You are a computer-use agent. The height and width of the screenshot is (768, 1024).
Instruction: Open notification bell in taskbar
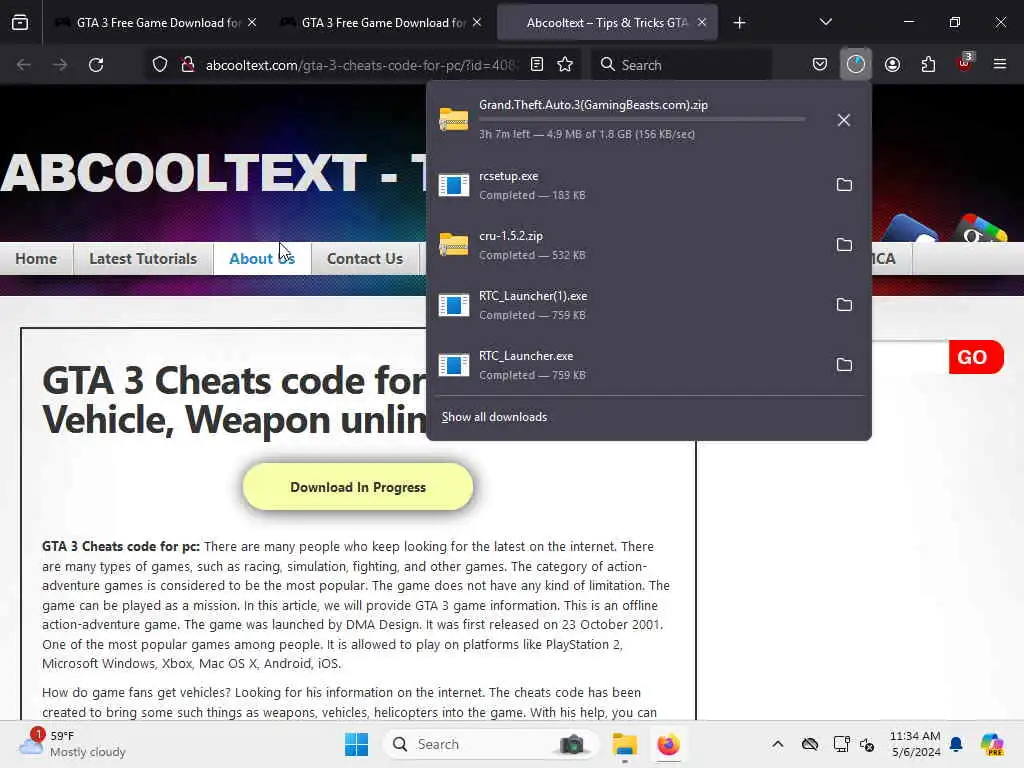(956, 744)
